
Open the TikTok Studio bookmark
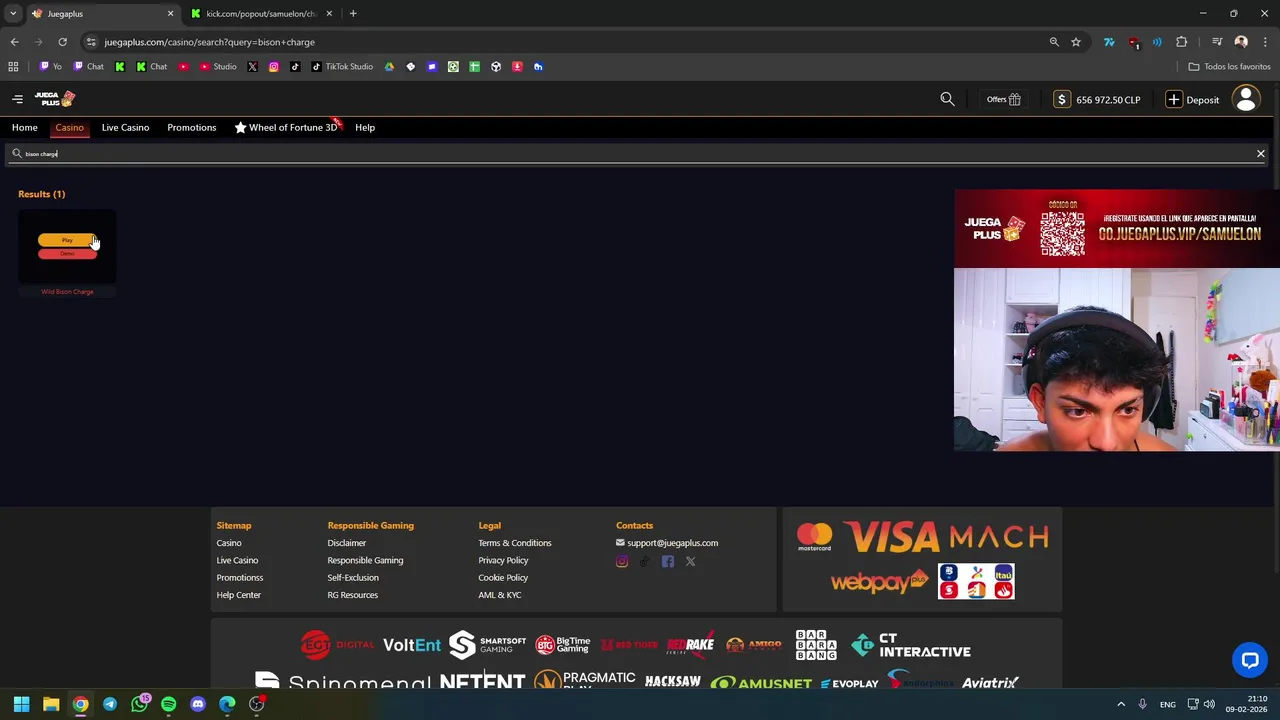pos(342,67)
